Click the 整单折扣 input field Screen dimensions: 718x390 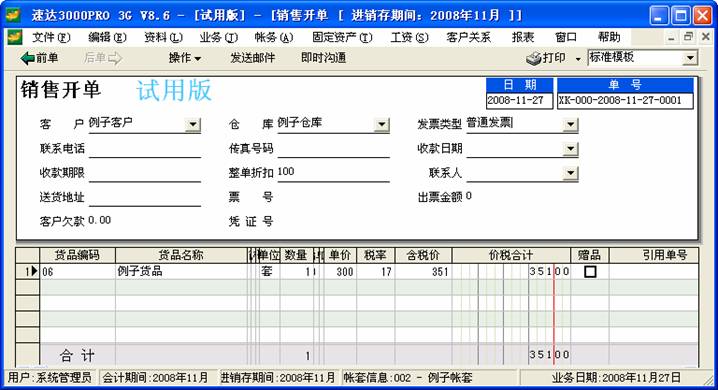coord(333,173)
